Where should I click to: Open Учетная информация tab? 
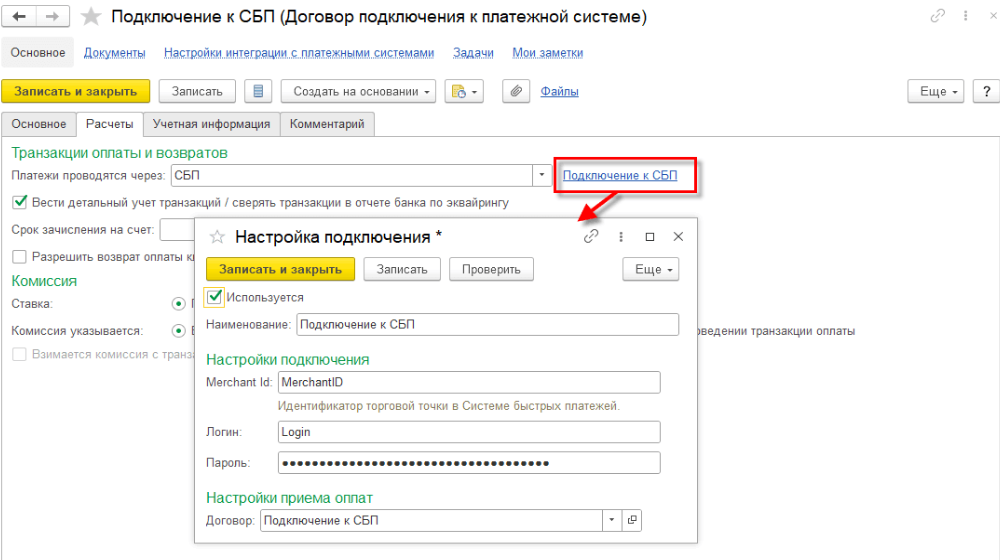click(212, 124)
